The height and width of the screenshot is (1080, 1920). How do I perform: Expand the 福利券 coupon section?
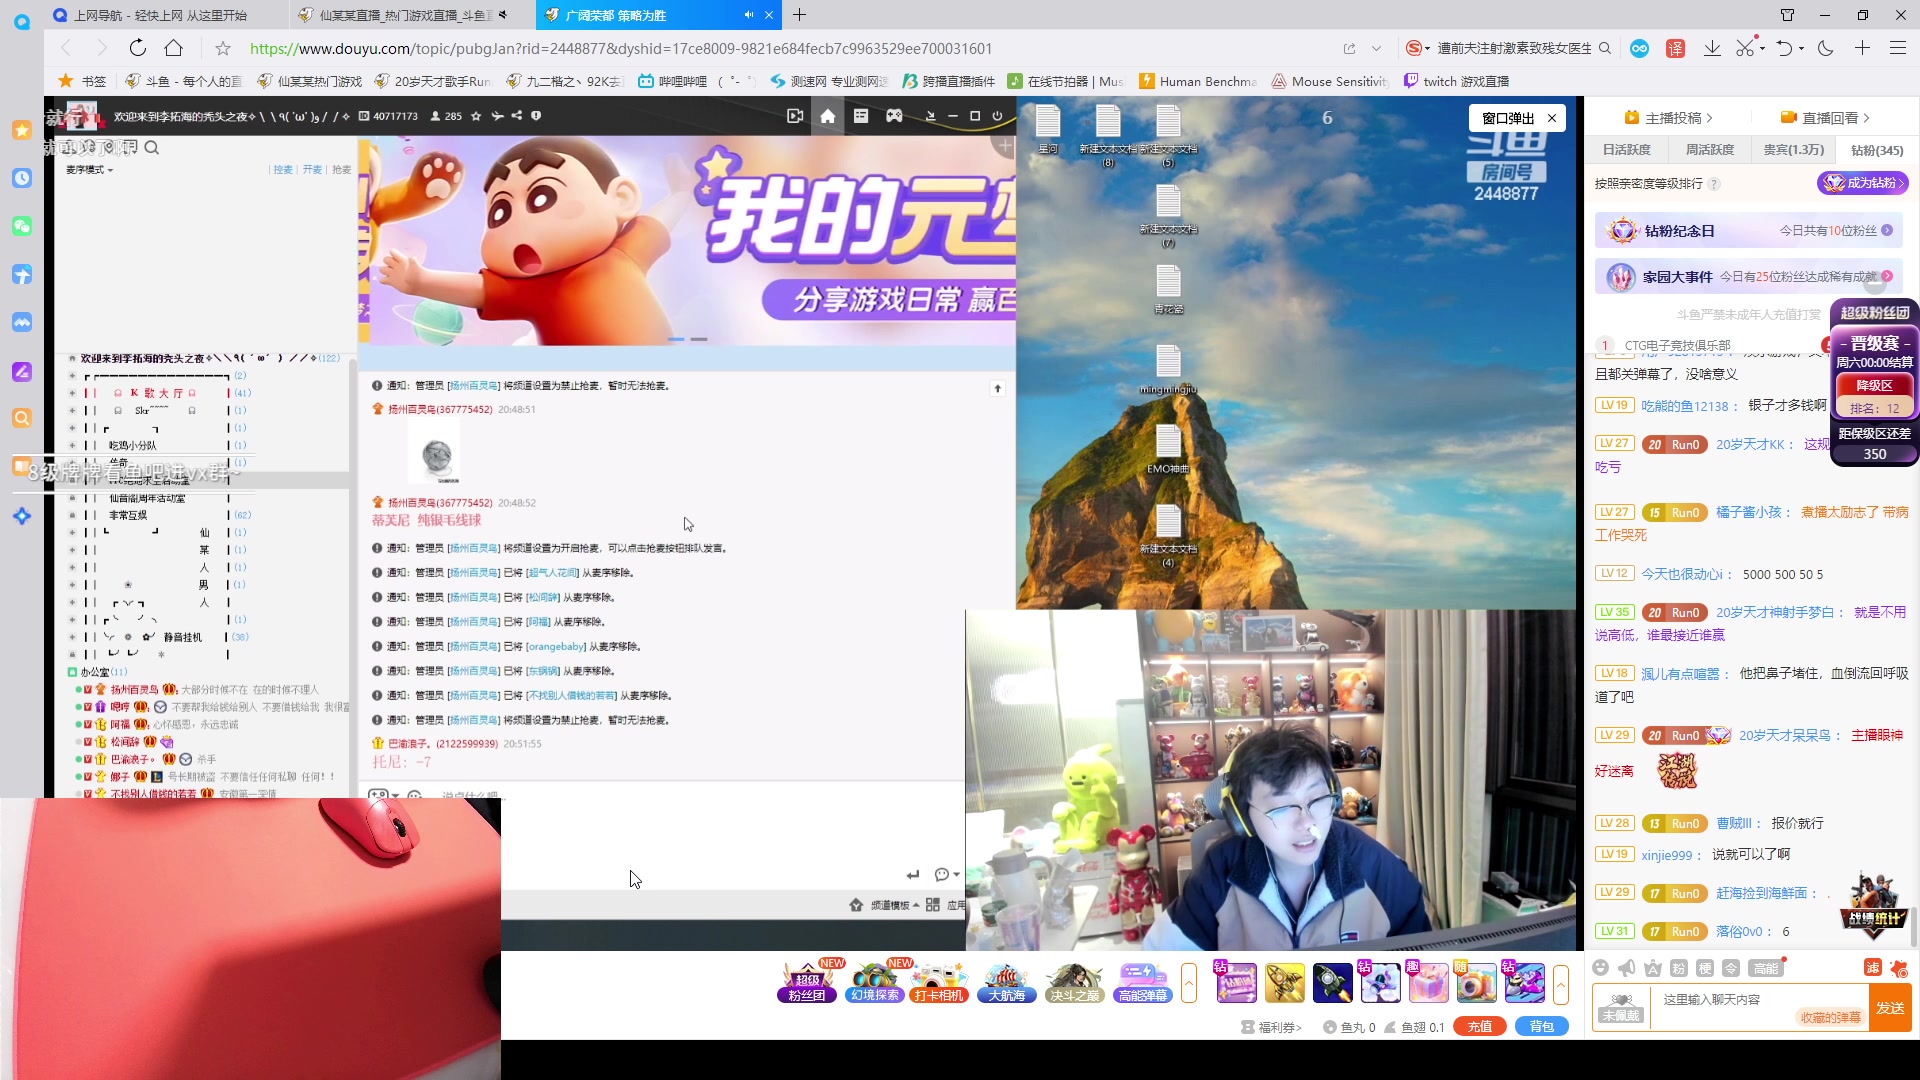pos(1272,1026)
